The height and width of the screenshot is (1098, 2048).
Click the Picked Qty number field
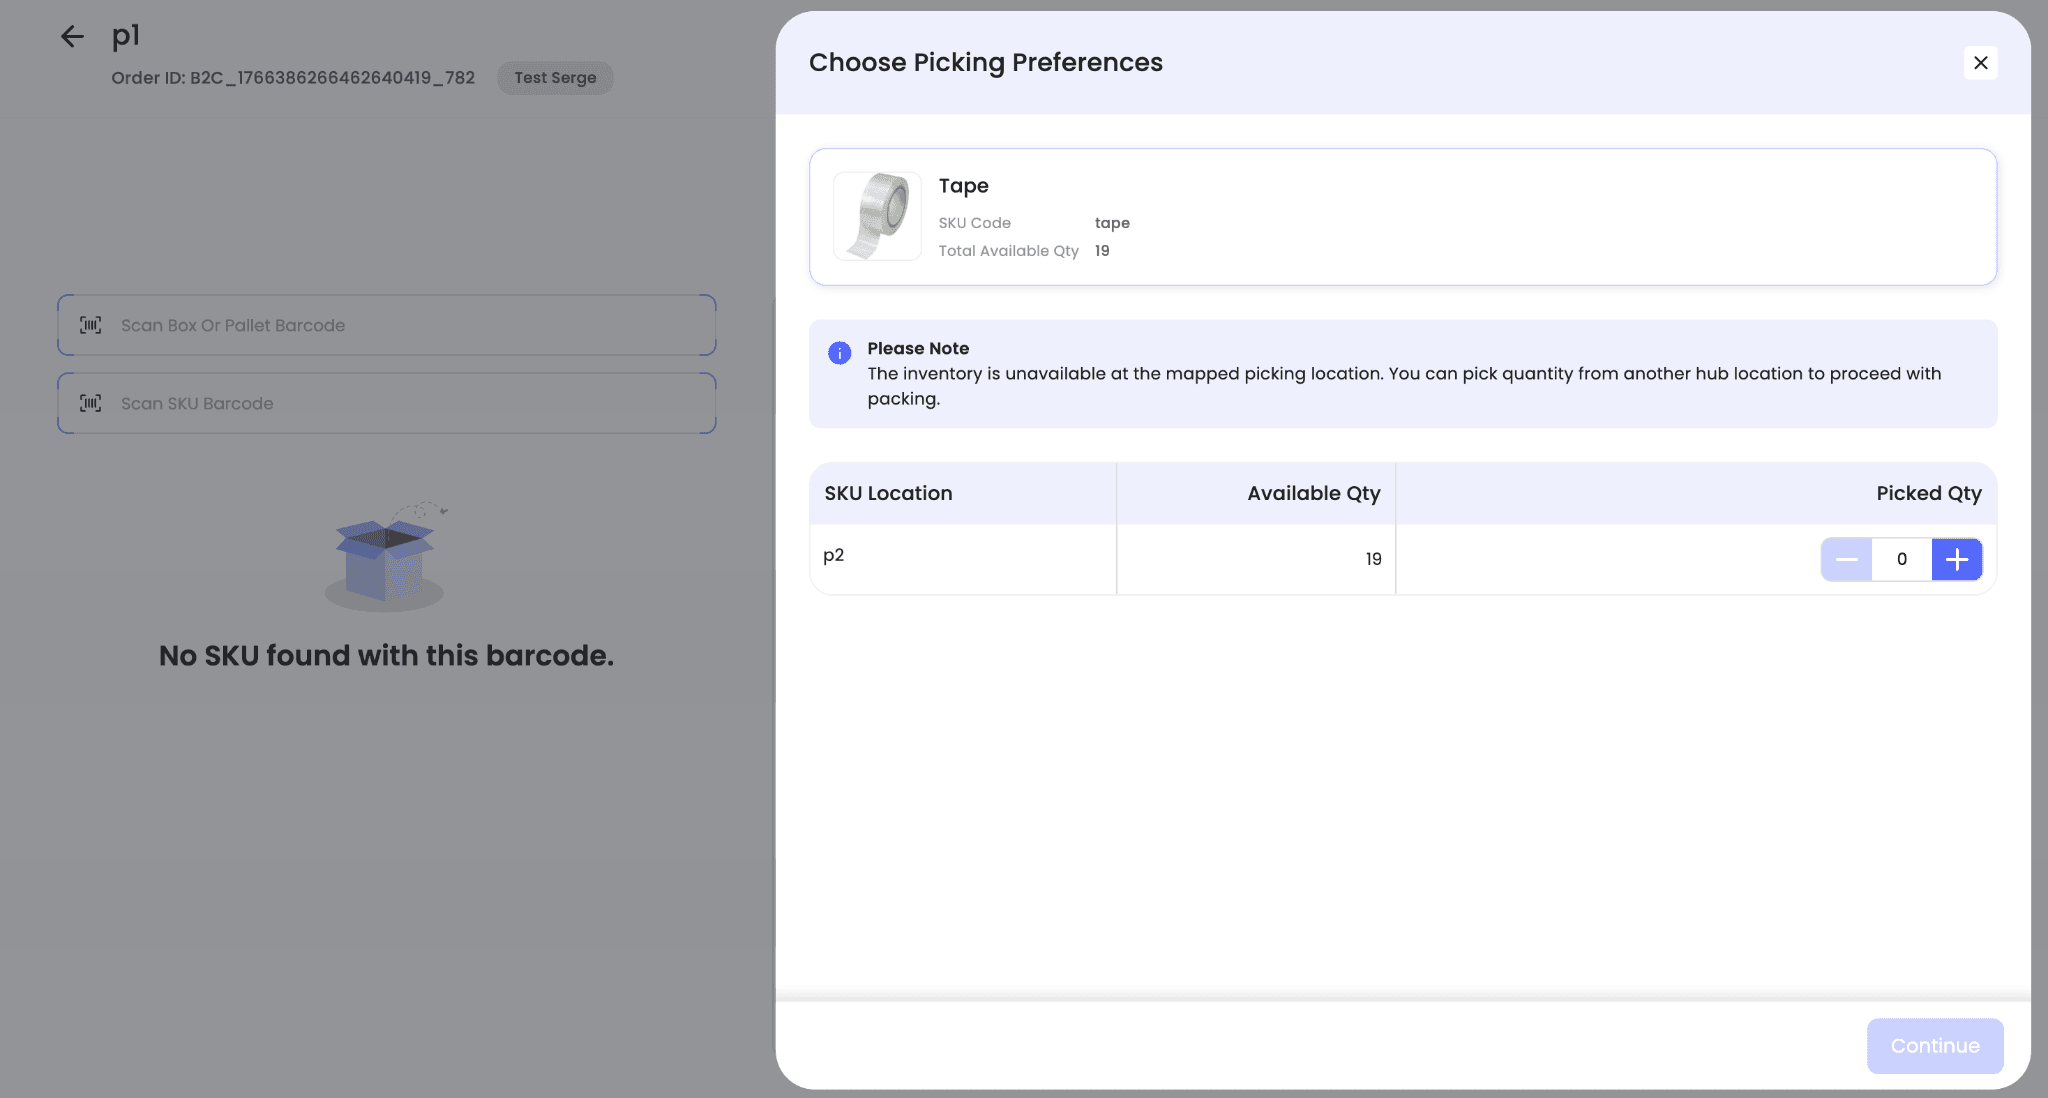coord(1901,559)
